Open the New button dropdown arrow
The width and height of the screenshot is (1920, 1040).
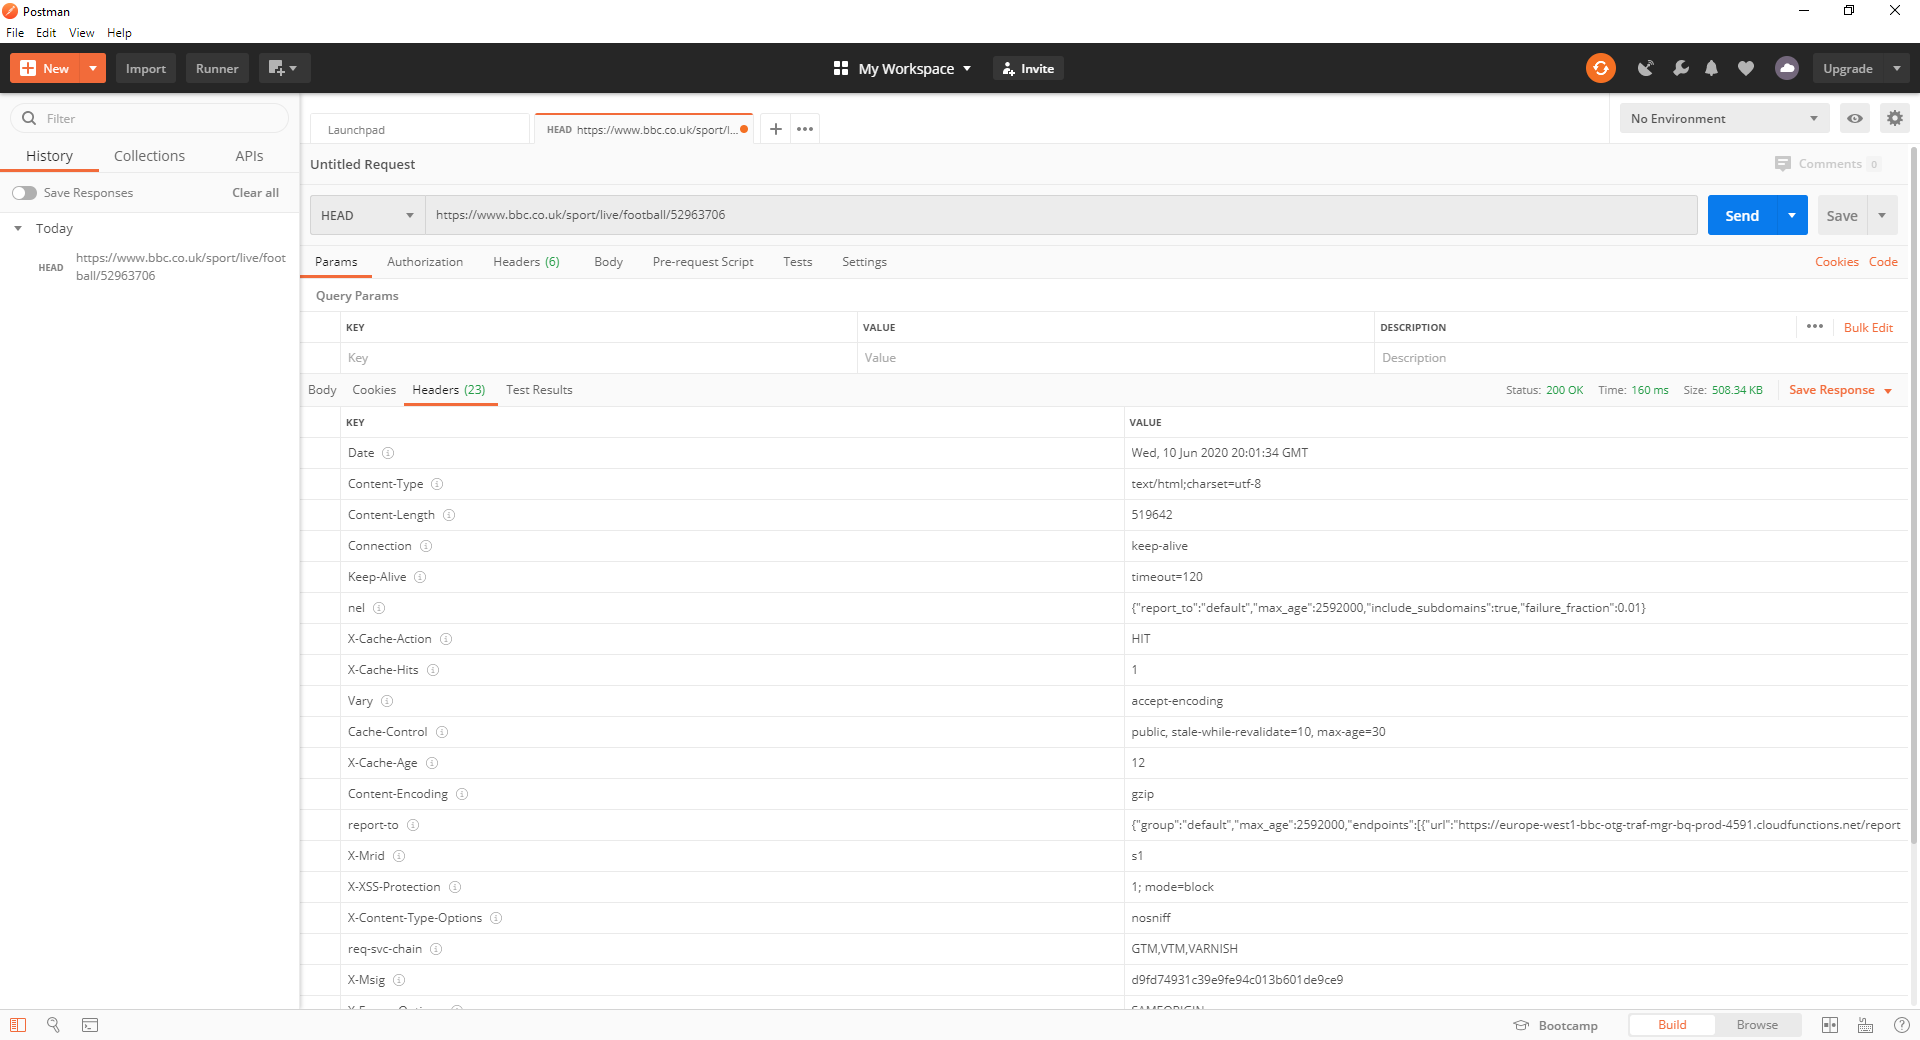[x=93, y=68]
